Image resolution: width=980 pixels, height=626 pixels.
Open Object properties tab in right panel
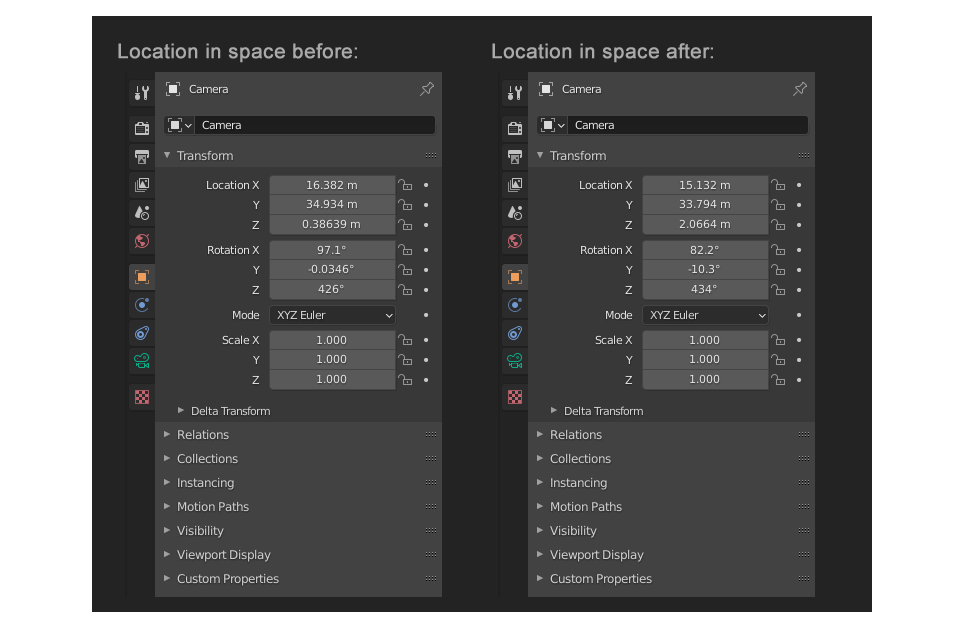point(515,277)
